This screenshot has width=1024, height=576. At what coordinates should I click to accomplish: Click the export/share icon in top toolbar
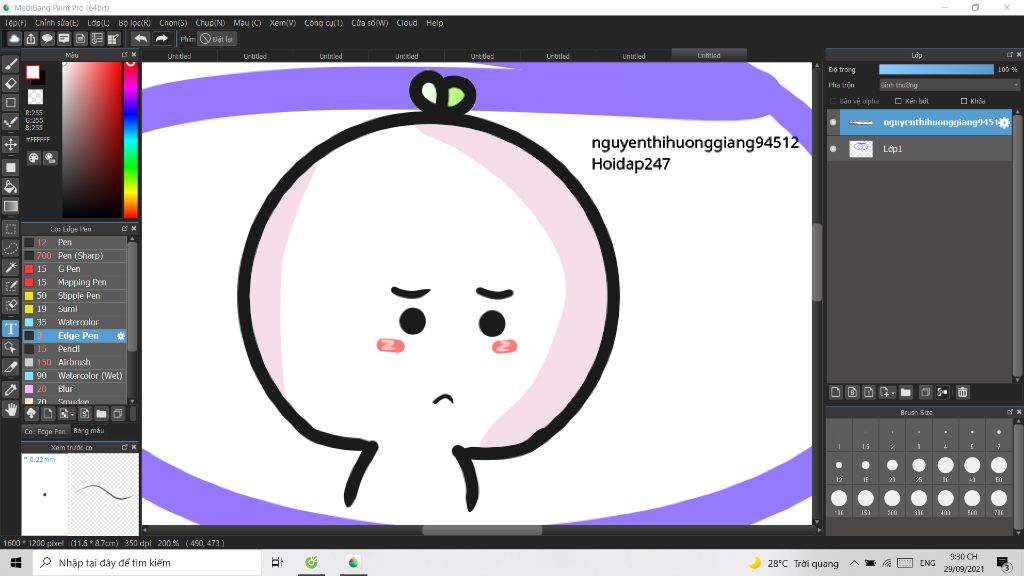tap(31, 39)
